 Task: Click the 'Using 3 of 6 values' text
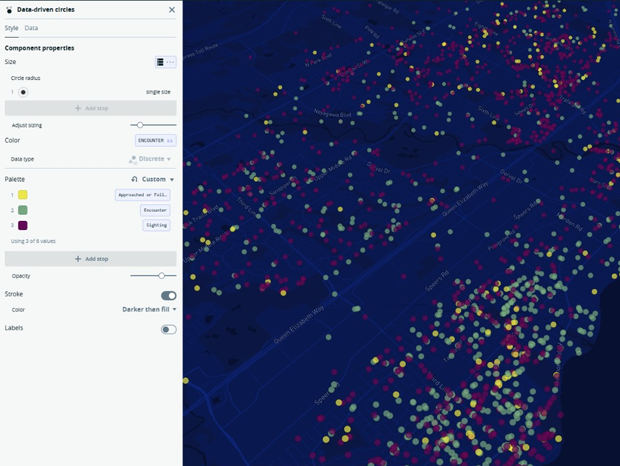(33, 241)
